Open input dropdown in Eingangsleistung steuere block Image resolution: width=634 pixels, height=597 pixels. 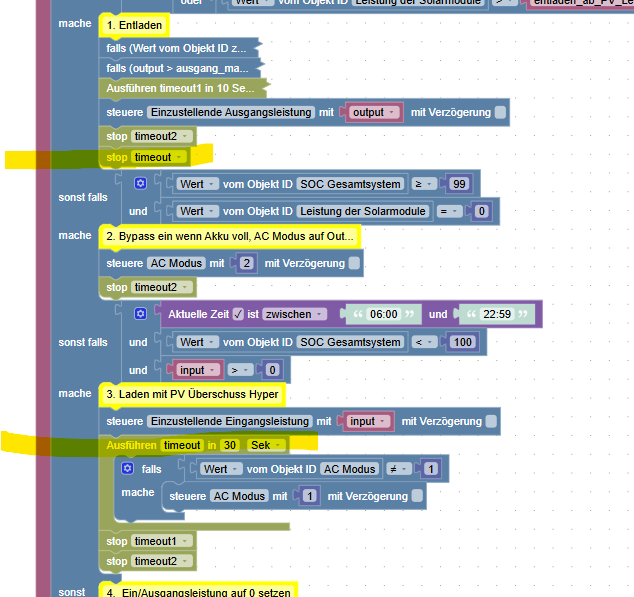[368, 421]
